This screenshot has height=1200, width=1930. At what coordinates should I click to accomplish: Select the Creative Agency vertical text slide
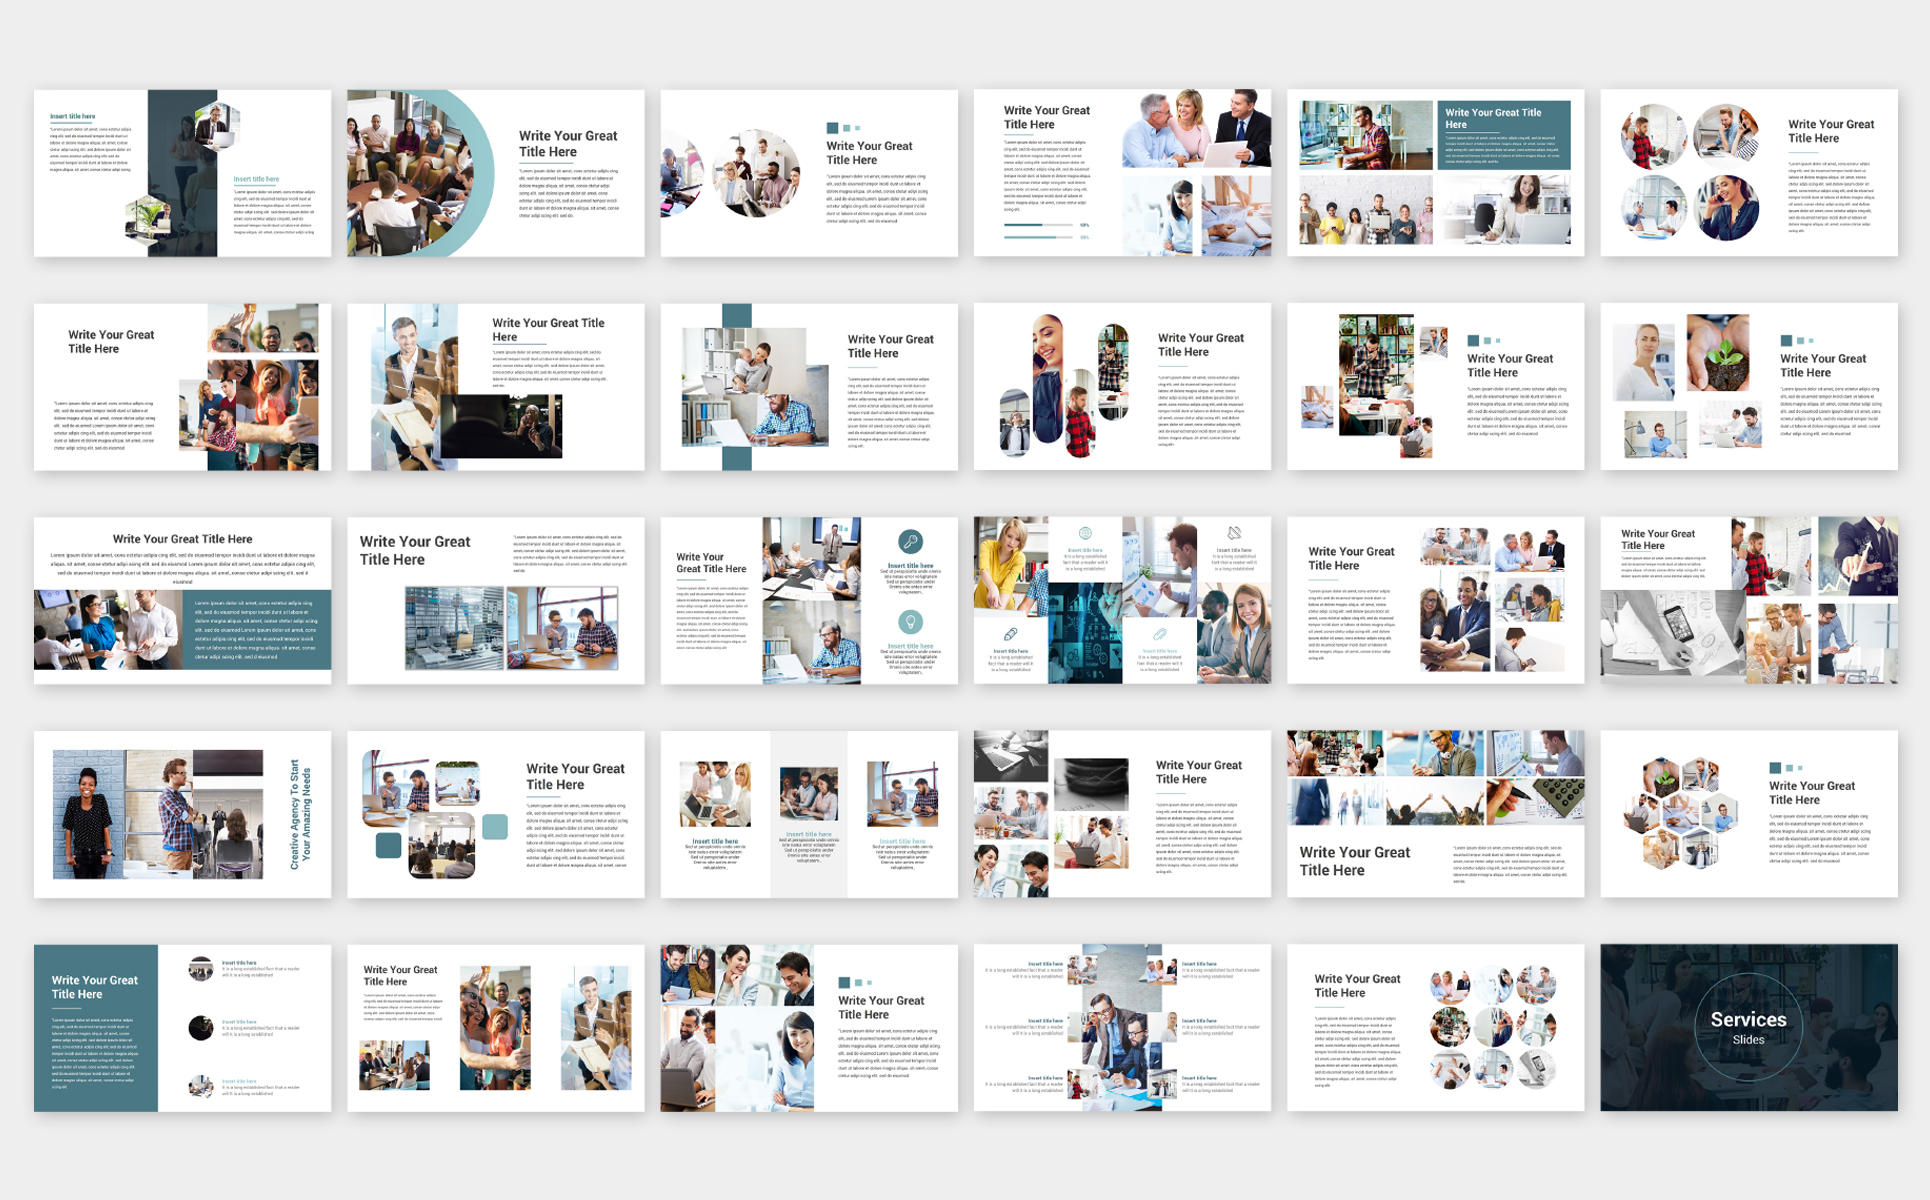(182, 813)
